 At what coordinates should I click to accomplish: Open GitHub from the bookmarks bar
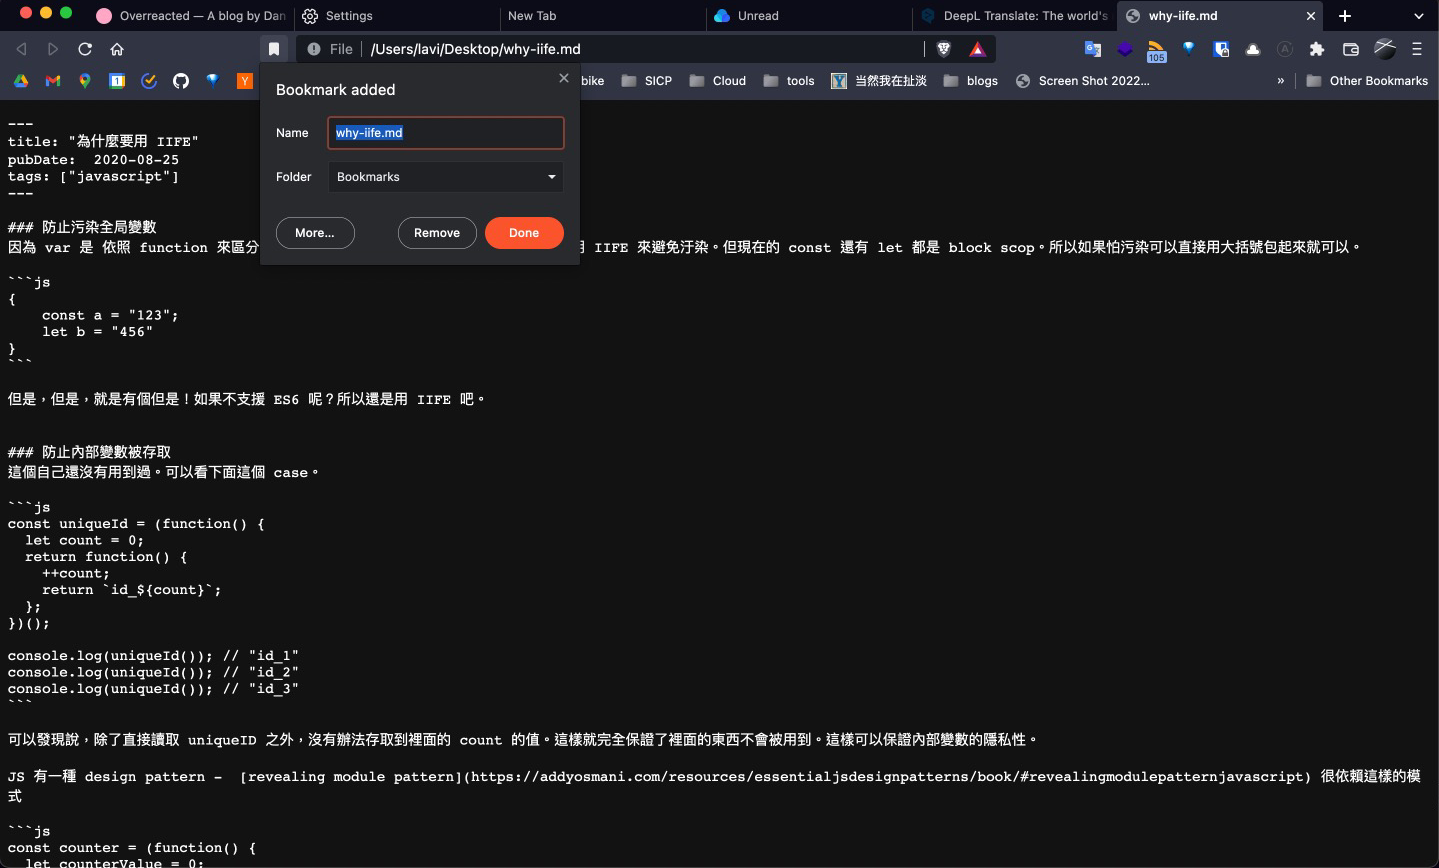(x=182, y=81)
